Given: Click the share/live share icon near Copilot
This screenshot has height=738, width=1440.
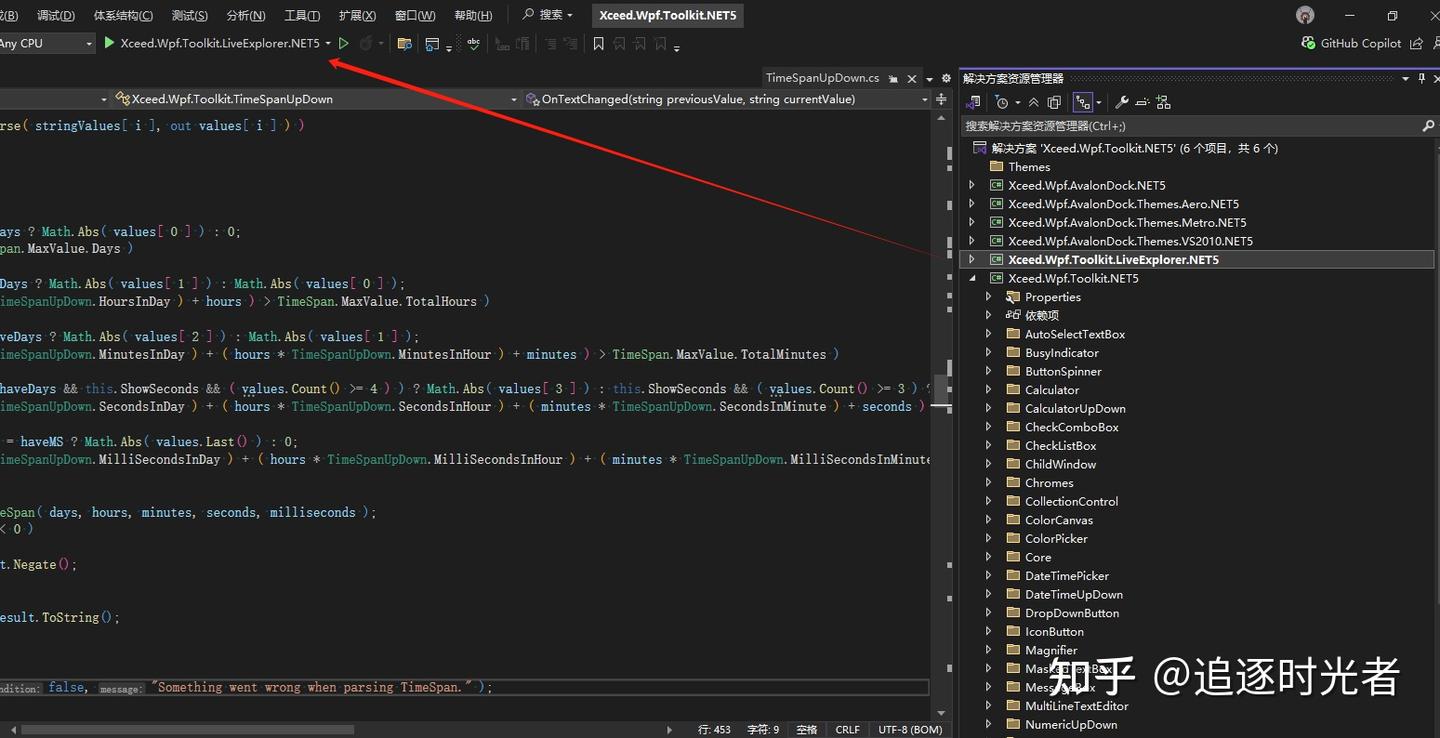Looking at the screenshot, I should click(x=1416, y=43).
